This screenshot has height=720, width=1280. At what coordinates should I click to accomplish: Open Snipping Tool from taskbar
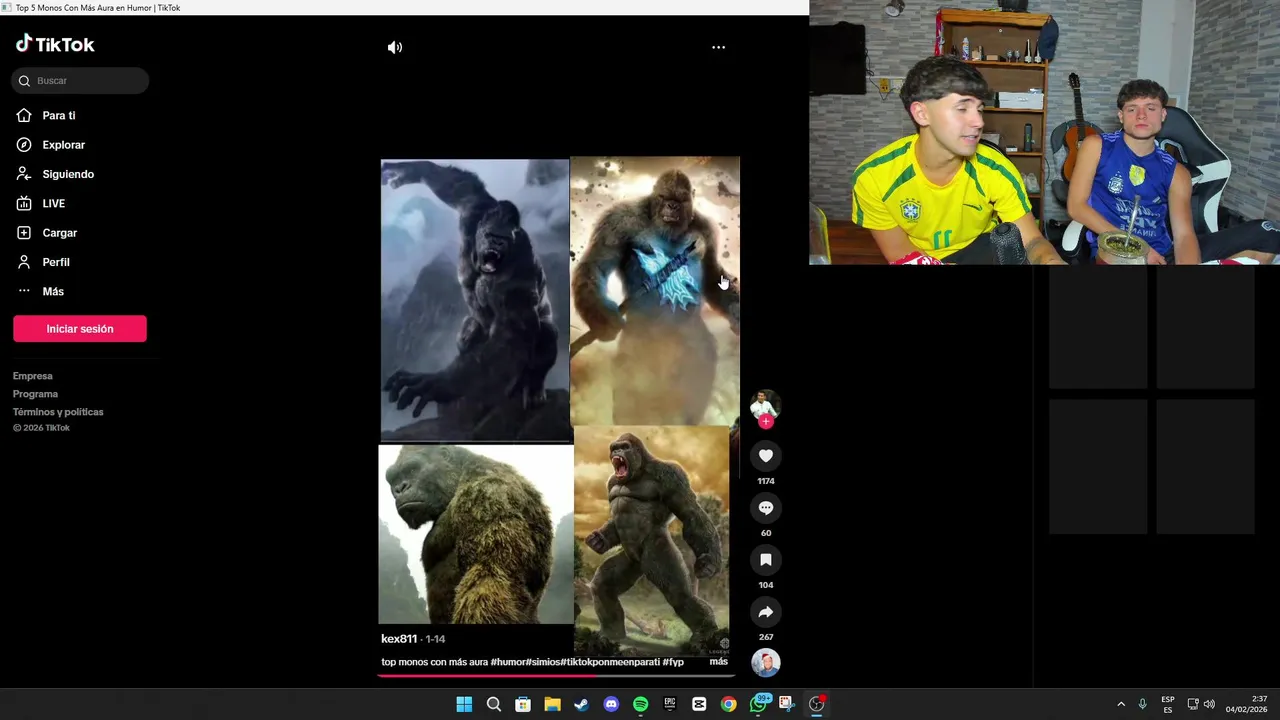point(786,704)
